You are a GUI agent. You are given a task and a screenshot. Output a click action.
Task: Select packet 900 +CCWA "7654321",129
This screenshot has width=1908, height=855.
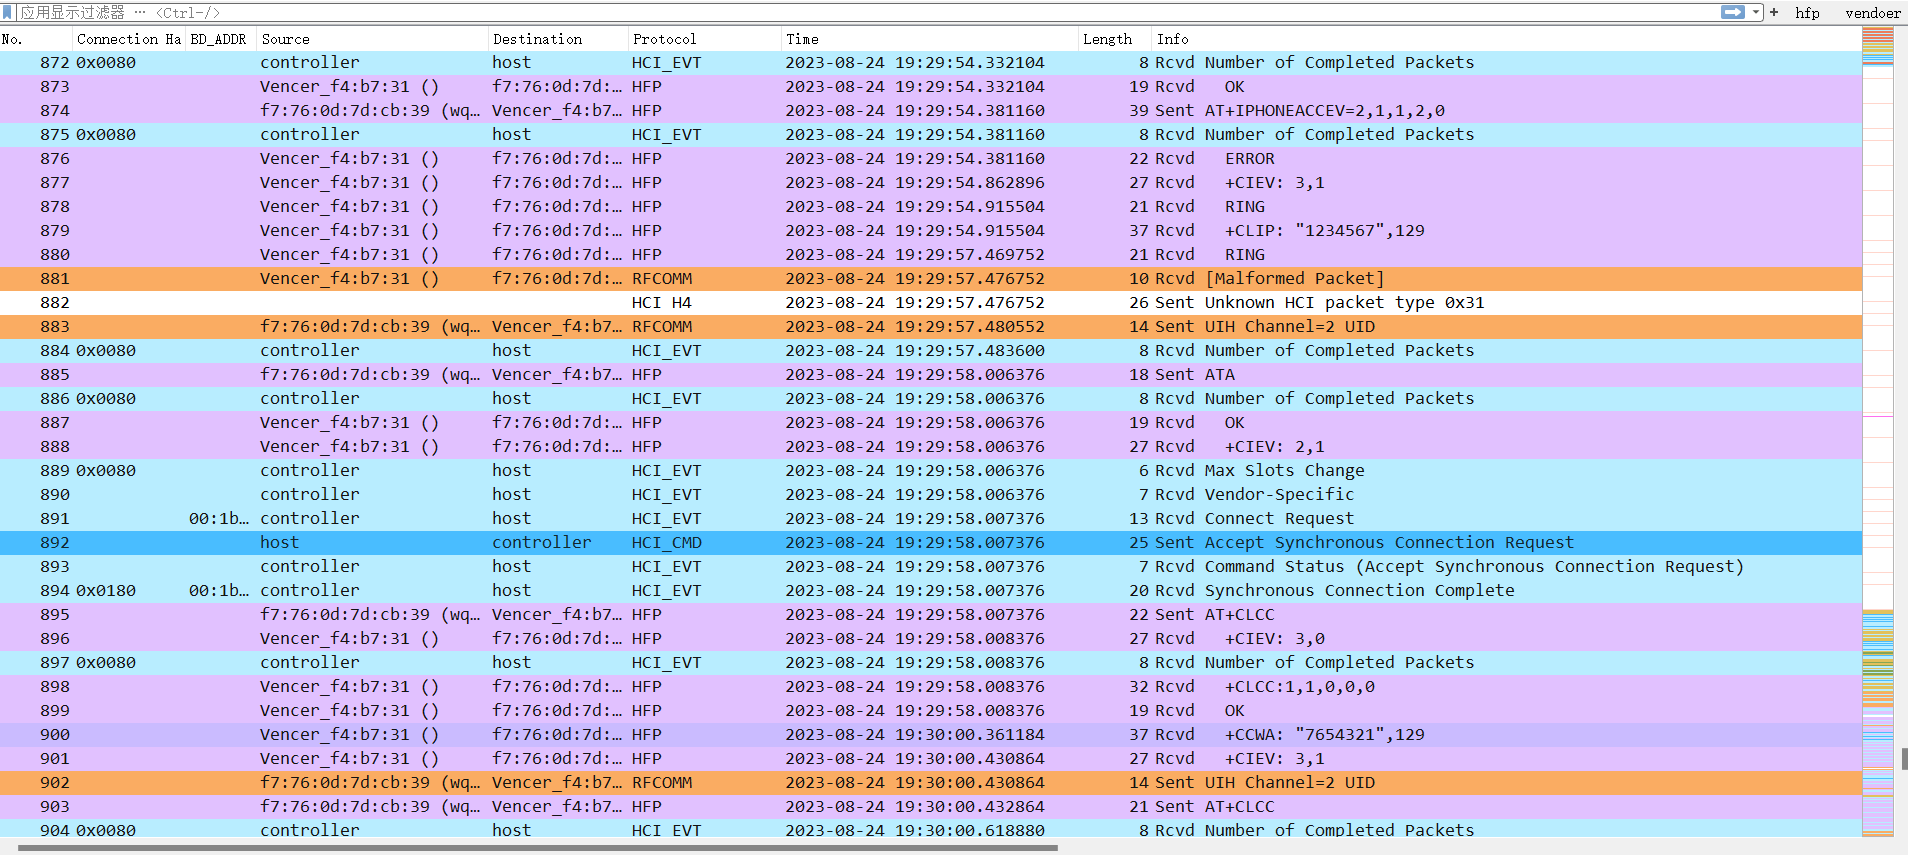click(930, 734)
